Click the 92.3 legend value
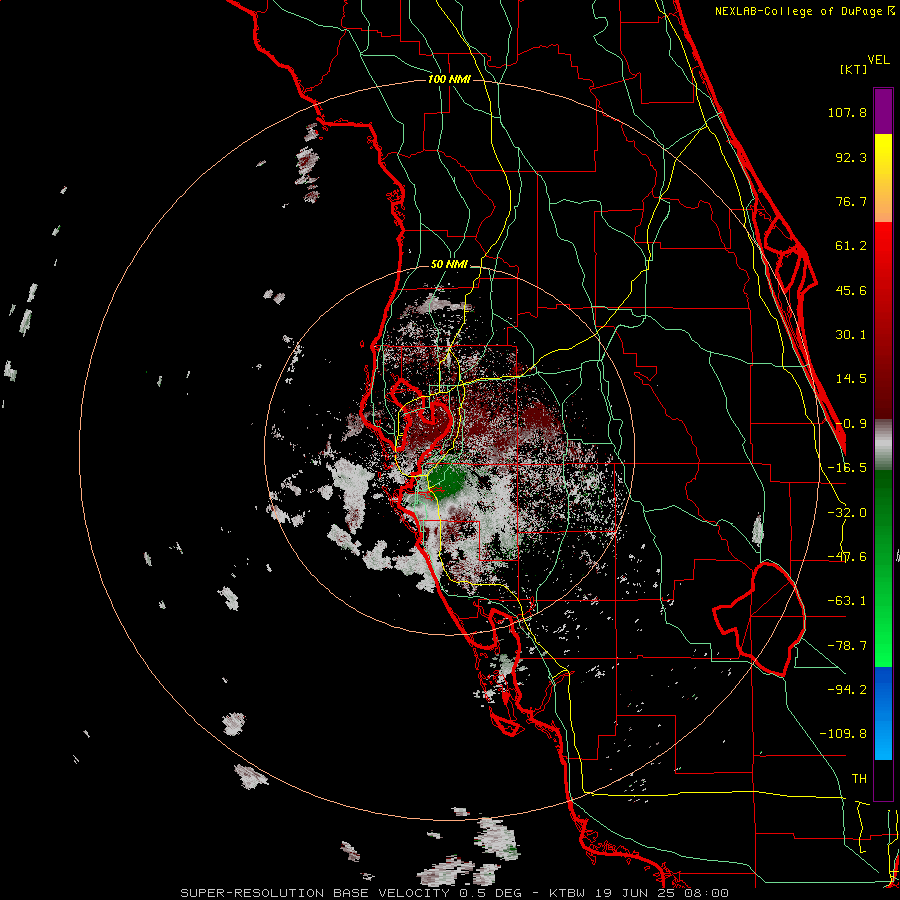900x900 pixels. pos(851,157)
